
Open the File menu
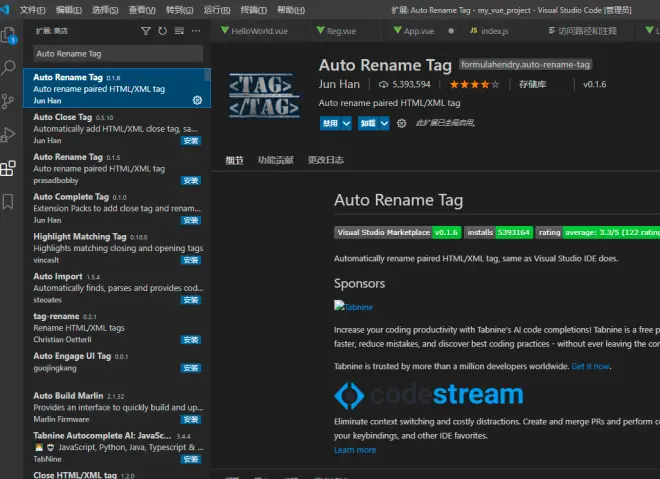(32, 10)
